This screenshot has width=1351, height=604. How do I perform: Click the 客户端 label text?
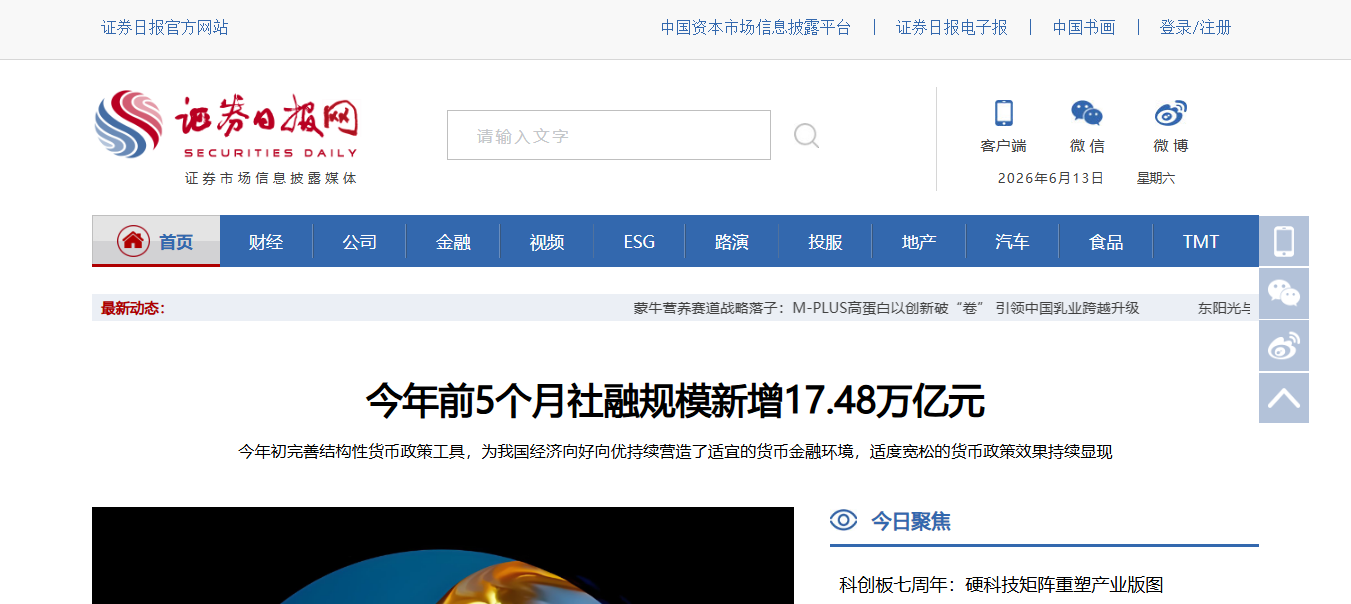[1003, 146]
